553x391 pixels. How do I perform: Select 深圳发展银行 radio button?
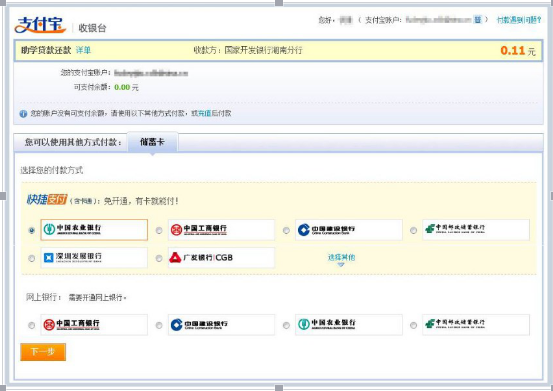(x=32, y=258)
